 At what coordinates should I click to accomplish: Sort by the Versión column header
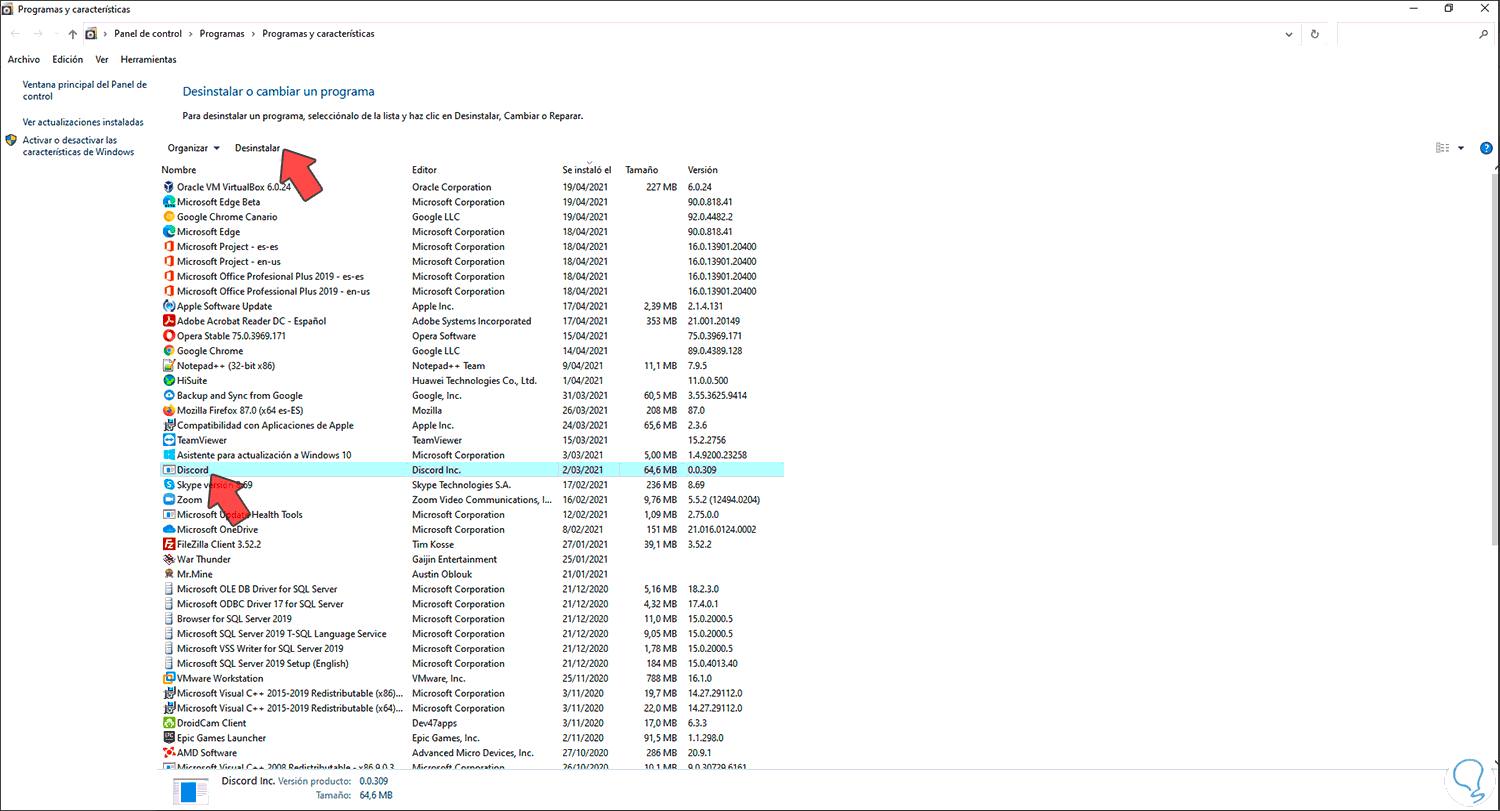pos(703,170)
